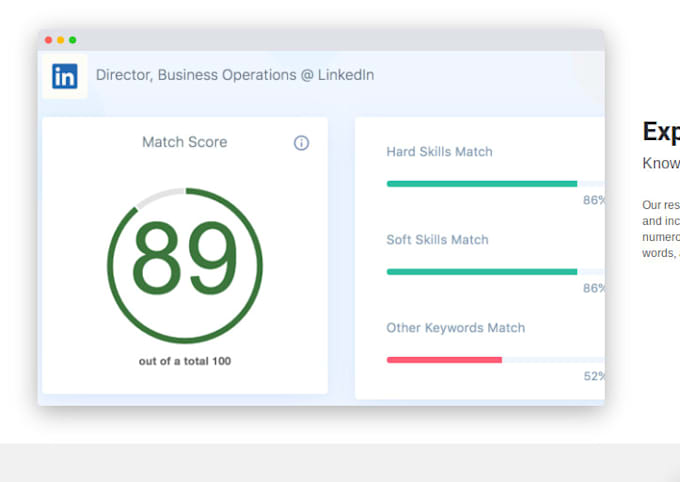The height and width of the screenshot is (482, 680).
Task: Click the 'Soft Skills Match' label
Action: (437, 240)
